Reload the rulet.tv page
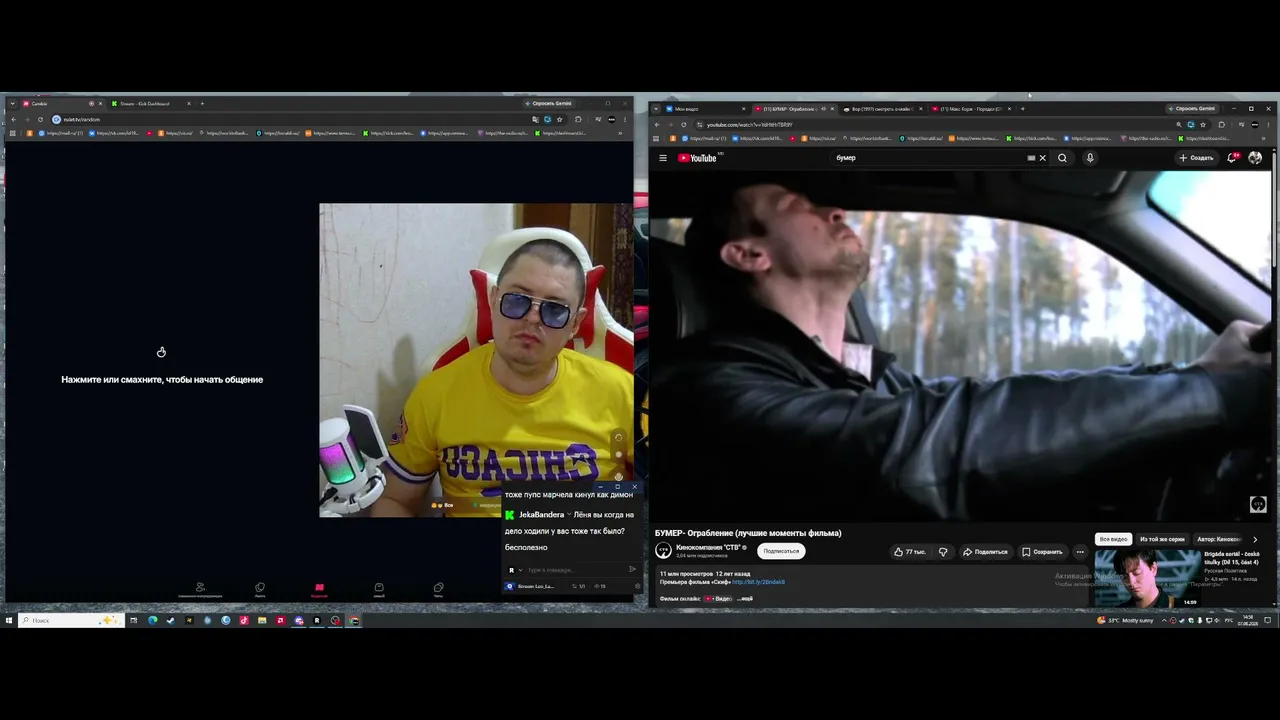 point(40,119)
